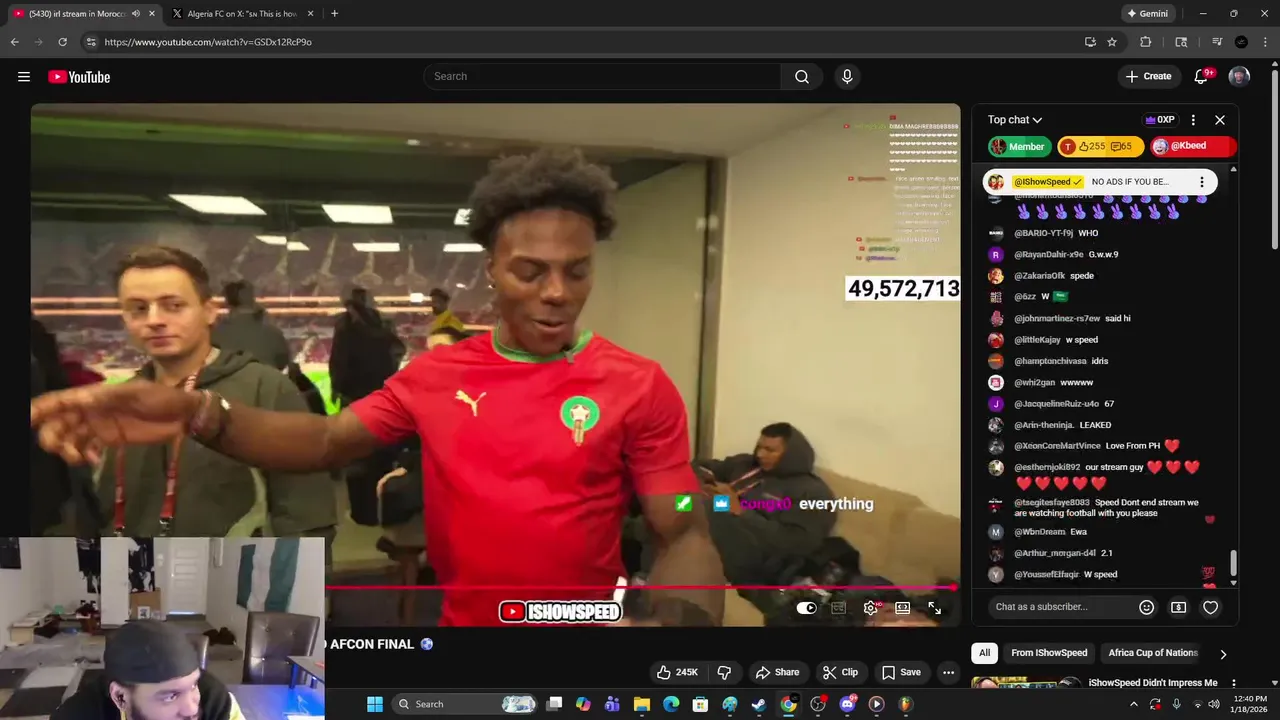The image size is (1280, 720).
Task: Open File Explorer from the taskbar
Action: pos(641,704)
